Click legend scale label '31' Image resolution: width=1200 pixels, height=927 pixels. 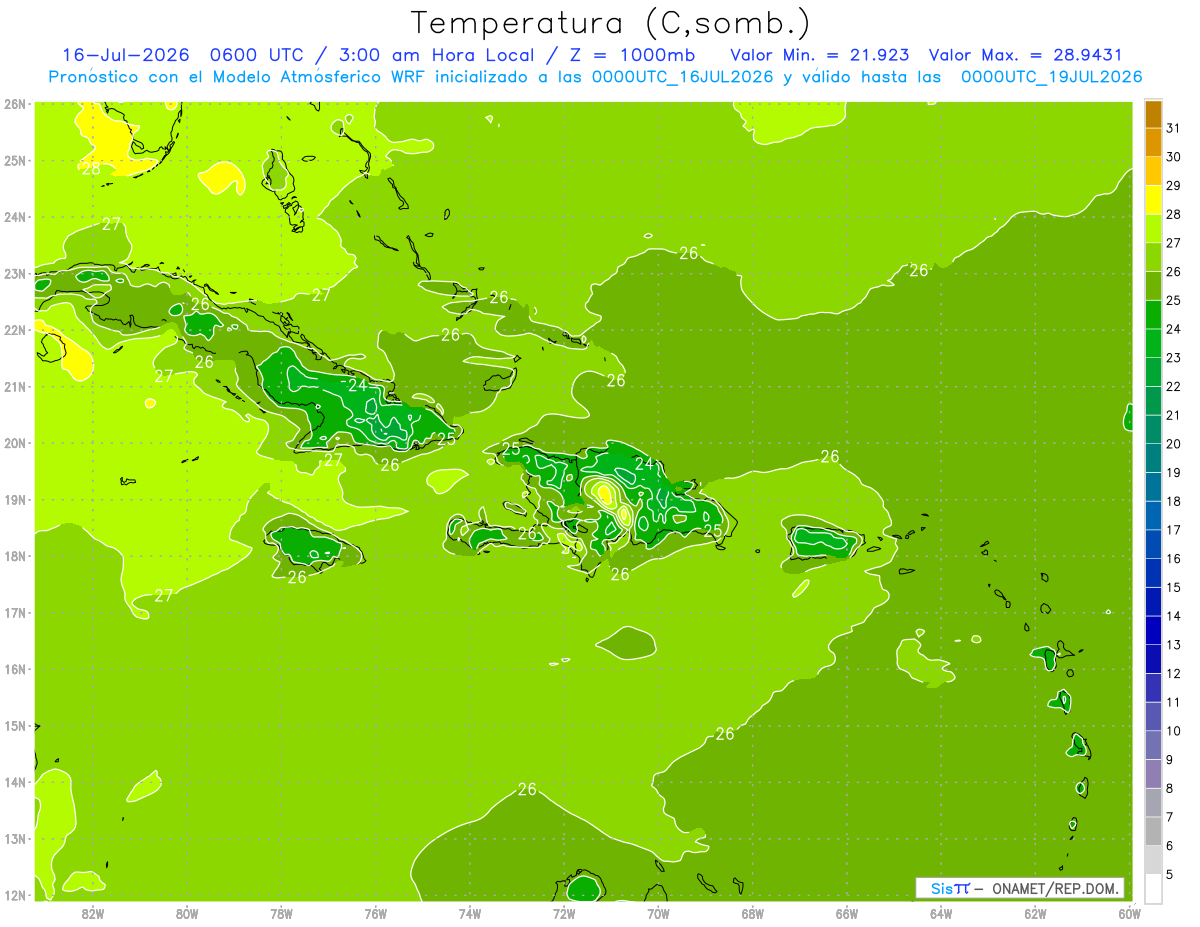click(1173, 128)
